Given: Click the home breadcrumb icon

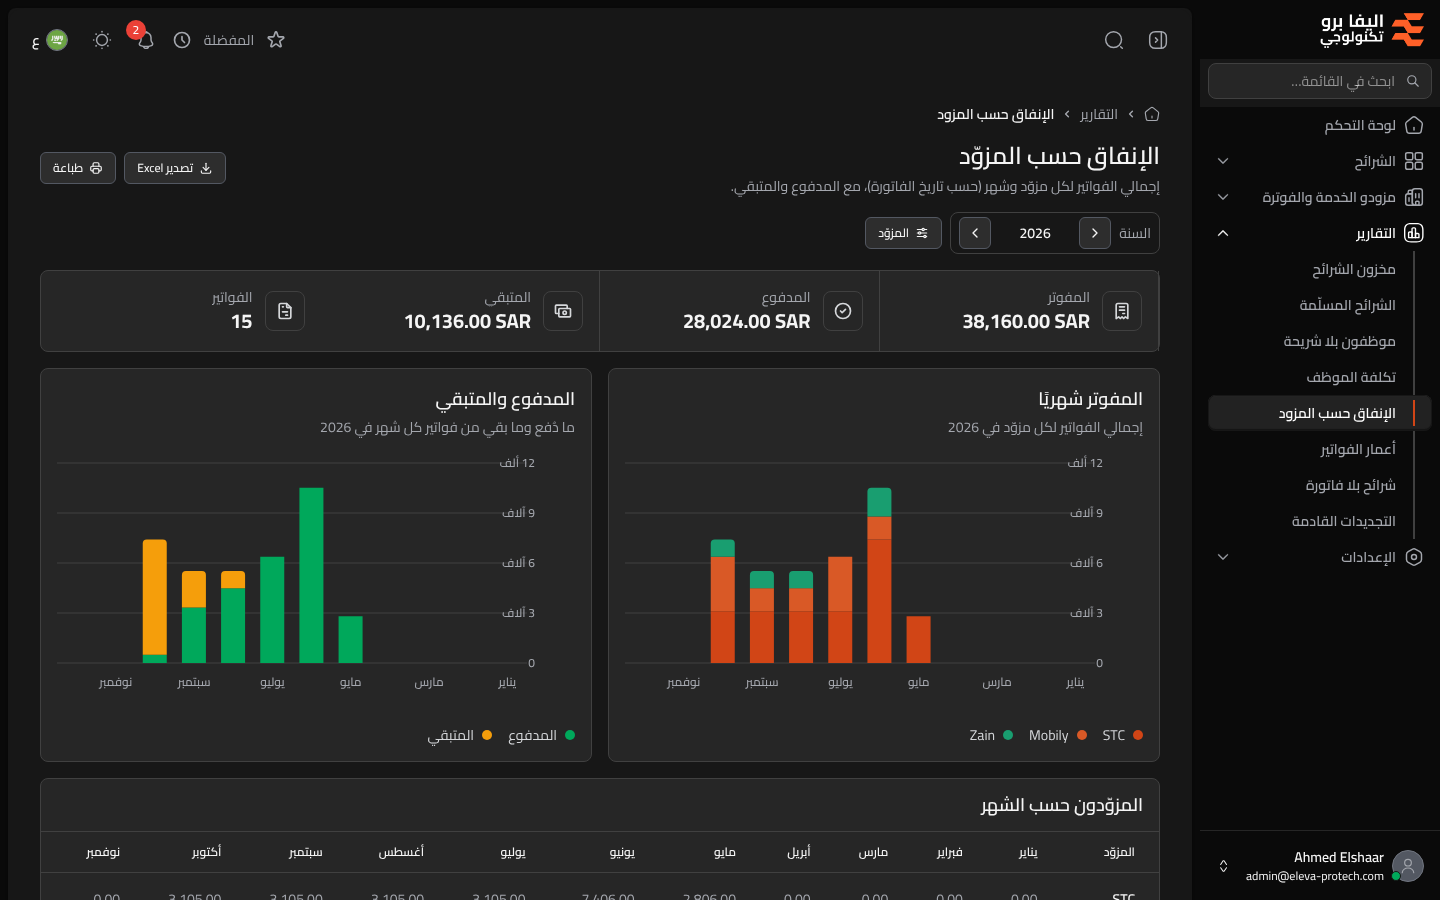Looking at the screenshot, I should point(1152,114).
